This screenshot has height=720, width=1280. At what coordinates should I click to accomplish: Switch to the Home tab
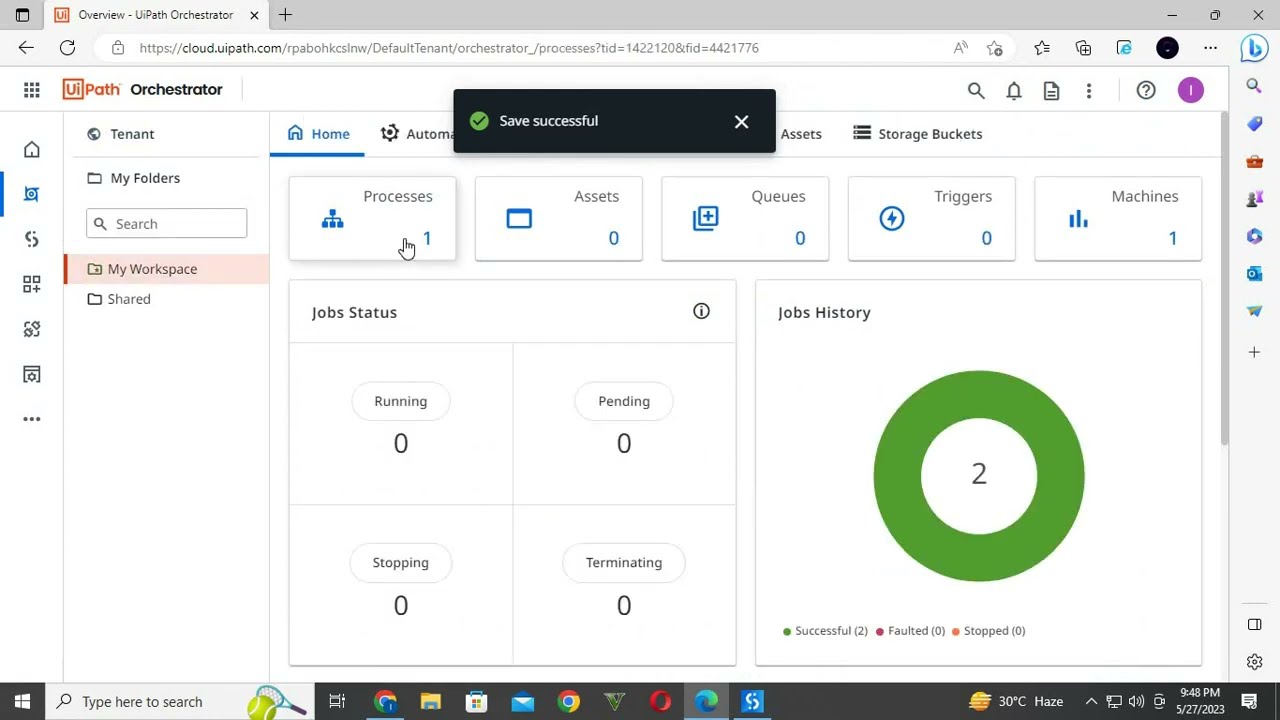318,134
